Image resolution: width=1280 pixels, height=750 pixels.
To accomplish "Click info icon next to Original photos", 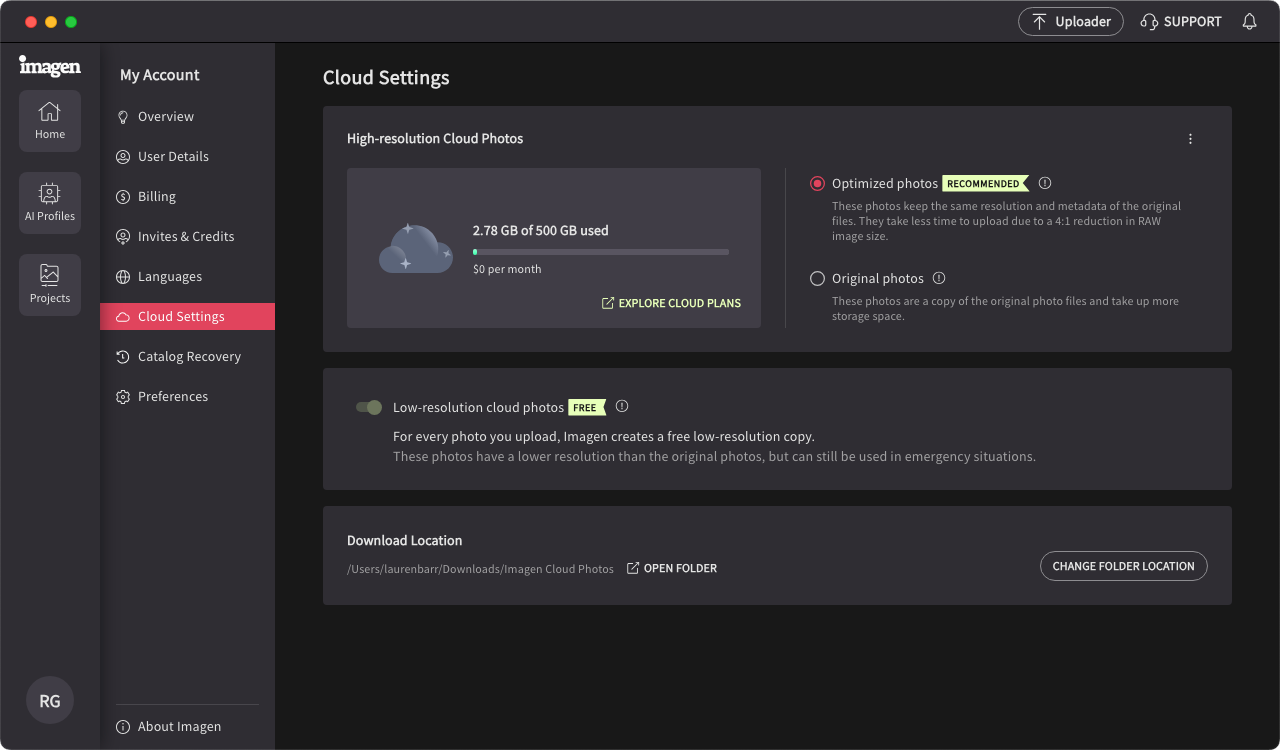I will coord(939,278).
